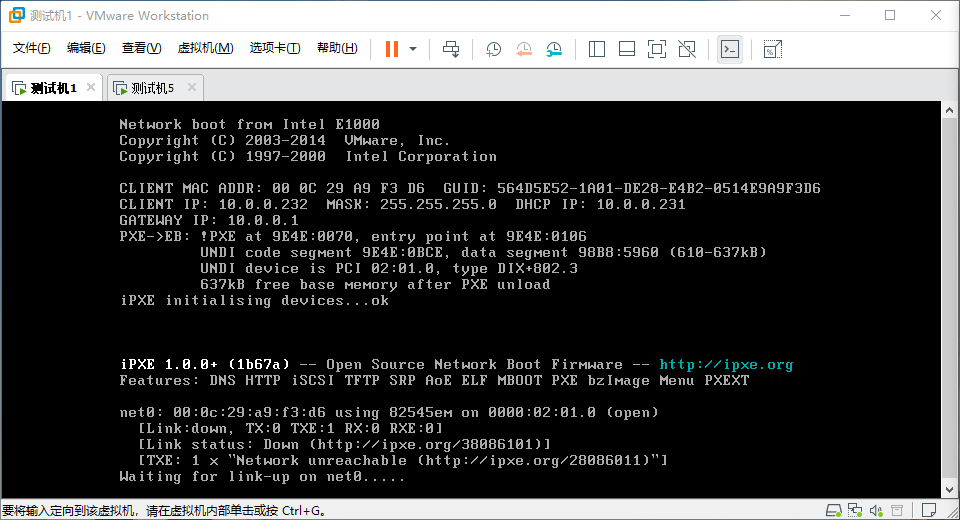Viewport: 960px width, 520px height.
Task: Click the sound card status icon
Action: pyautogui.click(x=876, y=510)
